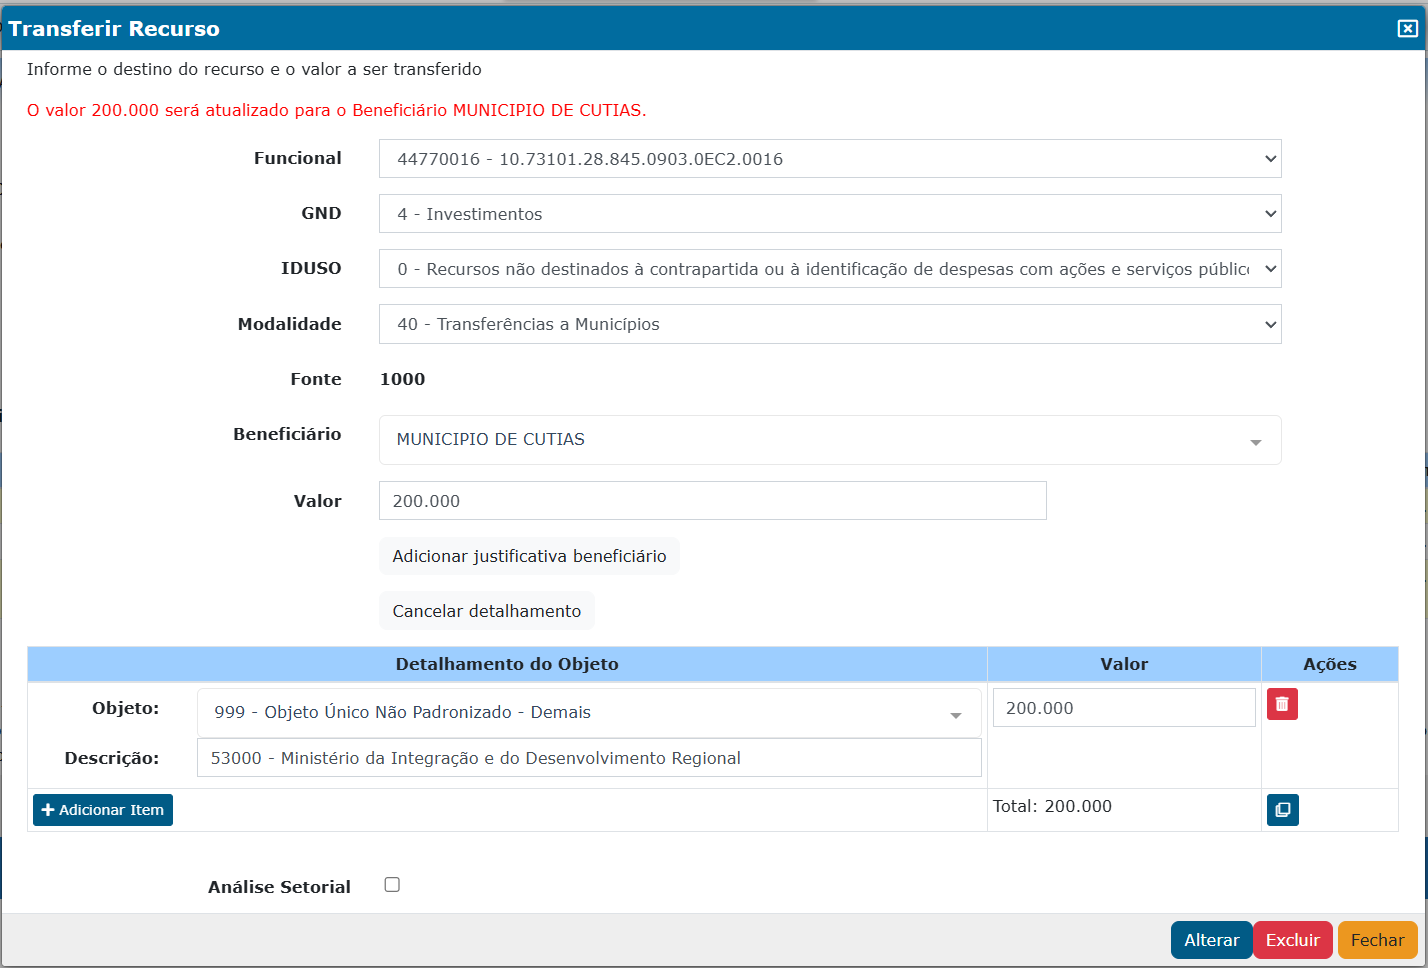Screen dimensions: 1428x968
Task: Click the plus Adicionar Item button
Action: coord(103,810)
